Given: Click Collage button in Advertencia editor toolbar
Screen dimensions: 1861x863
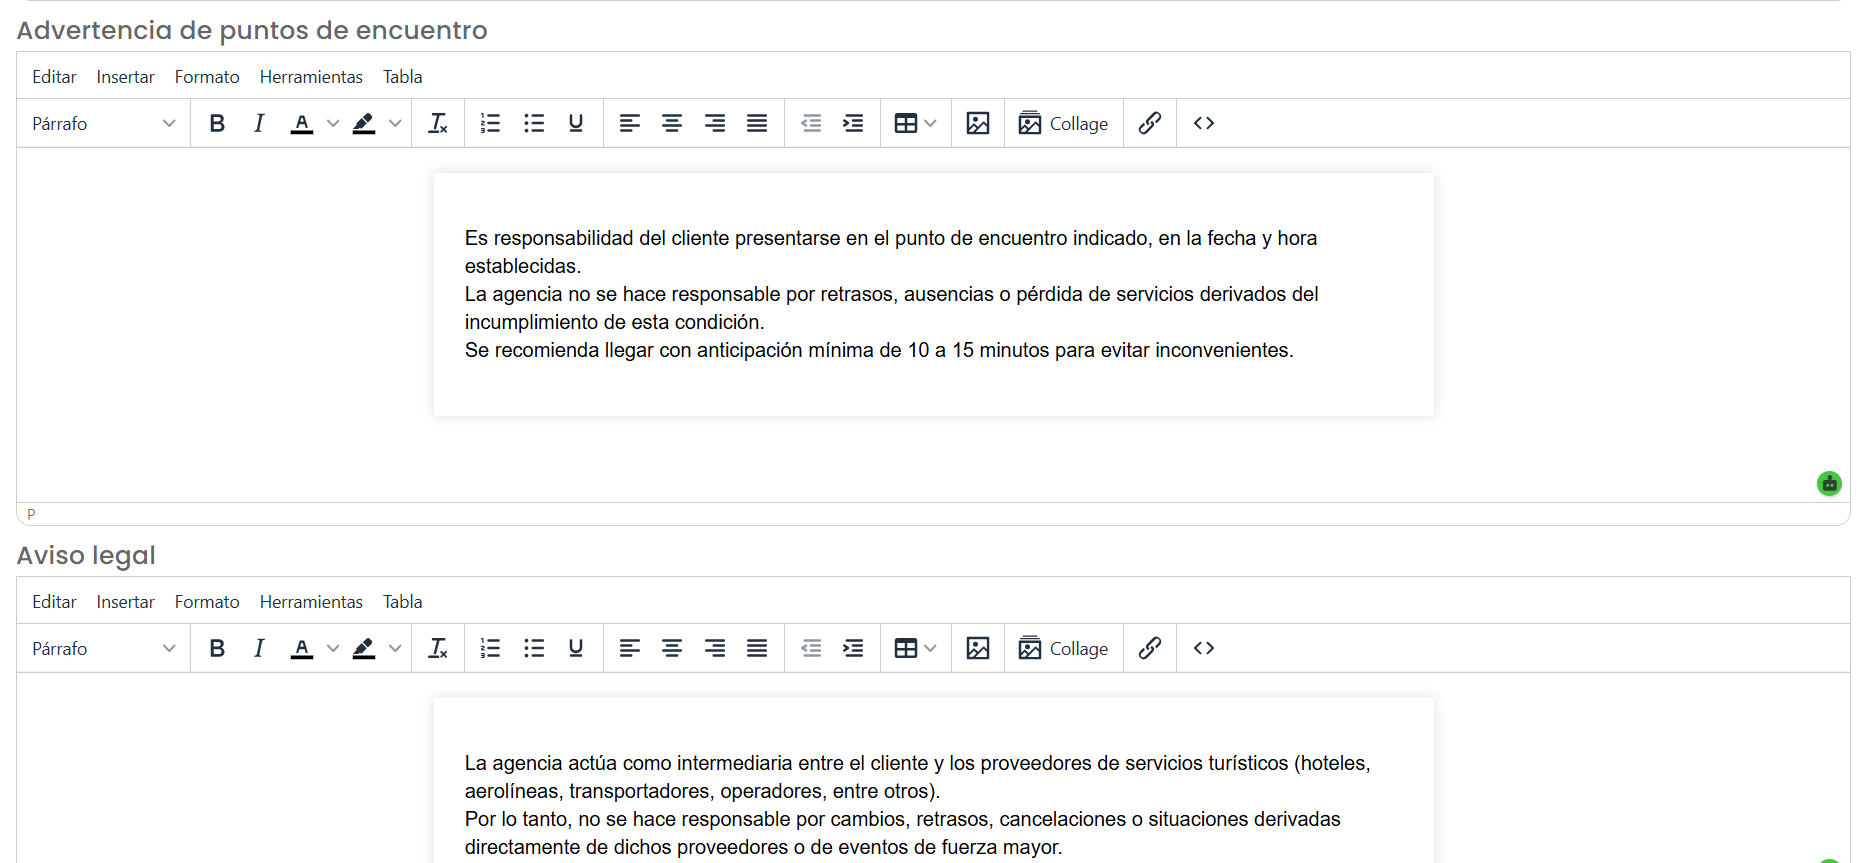Looking at the screenshot, I should click(x=1063, y=123).
